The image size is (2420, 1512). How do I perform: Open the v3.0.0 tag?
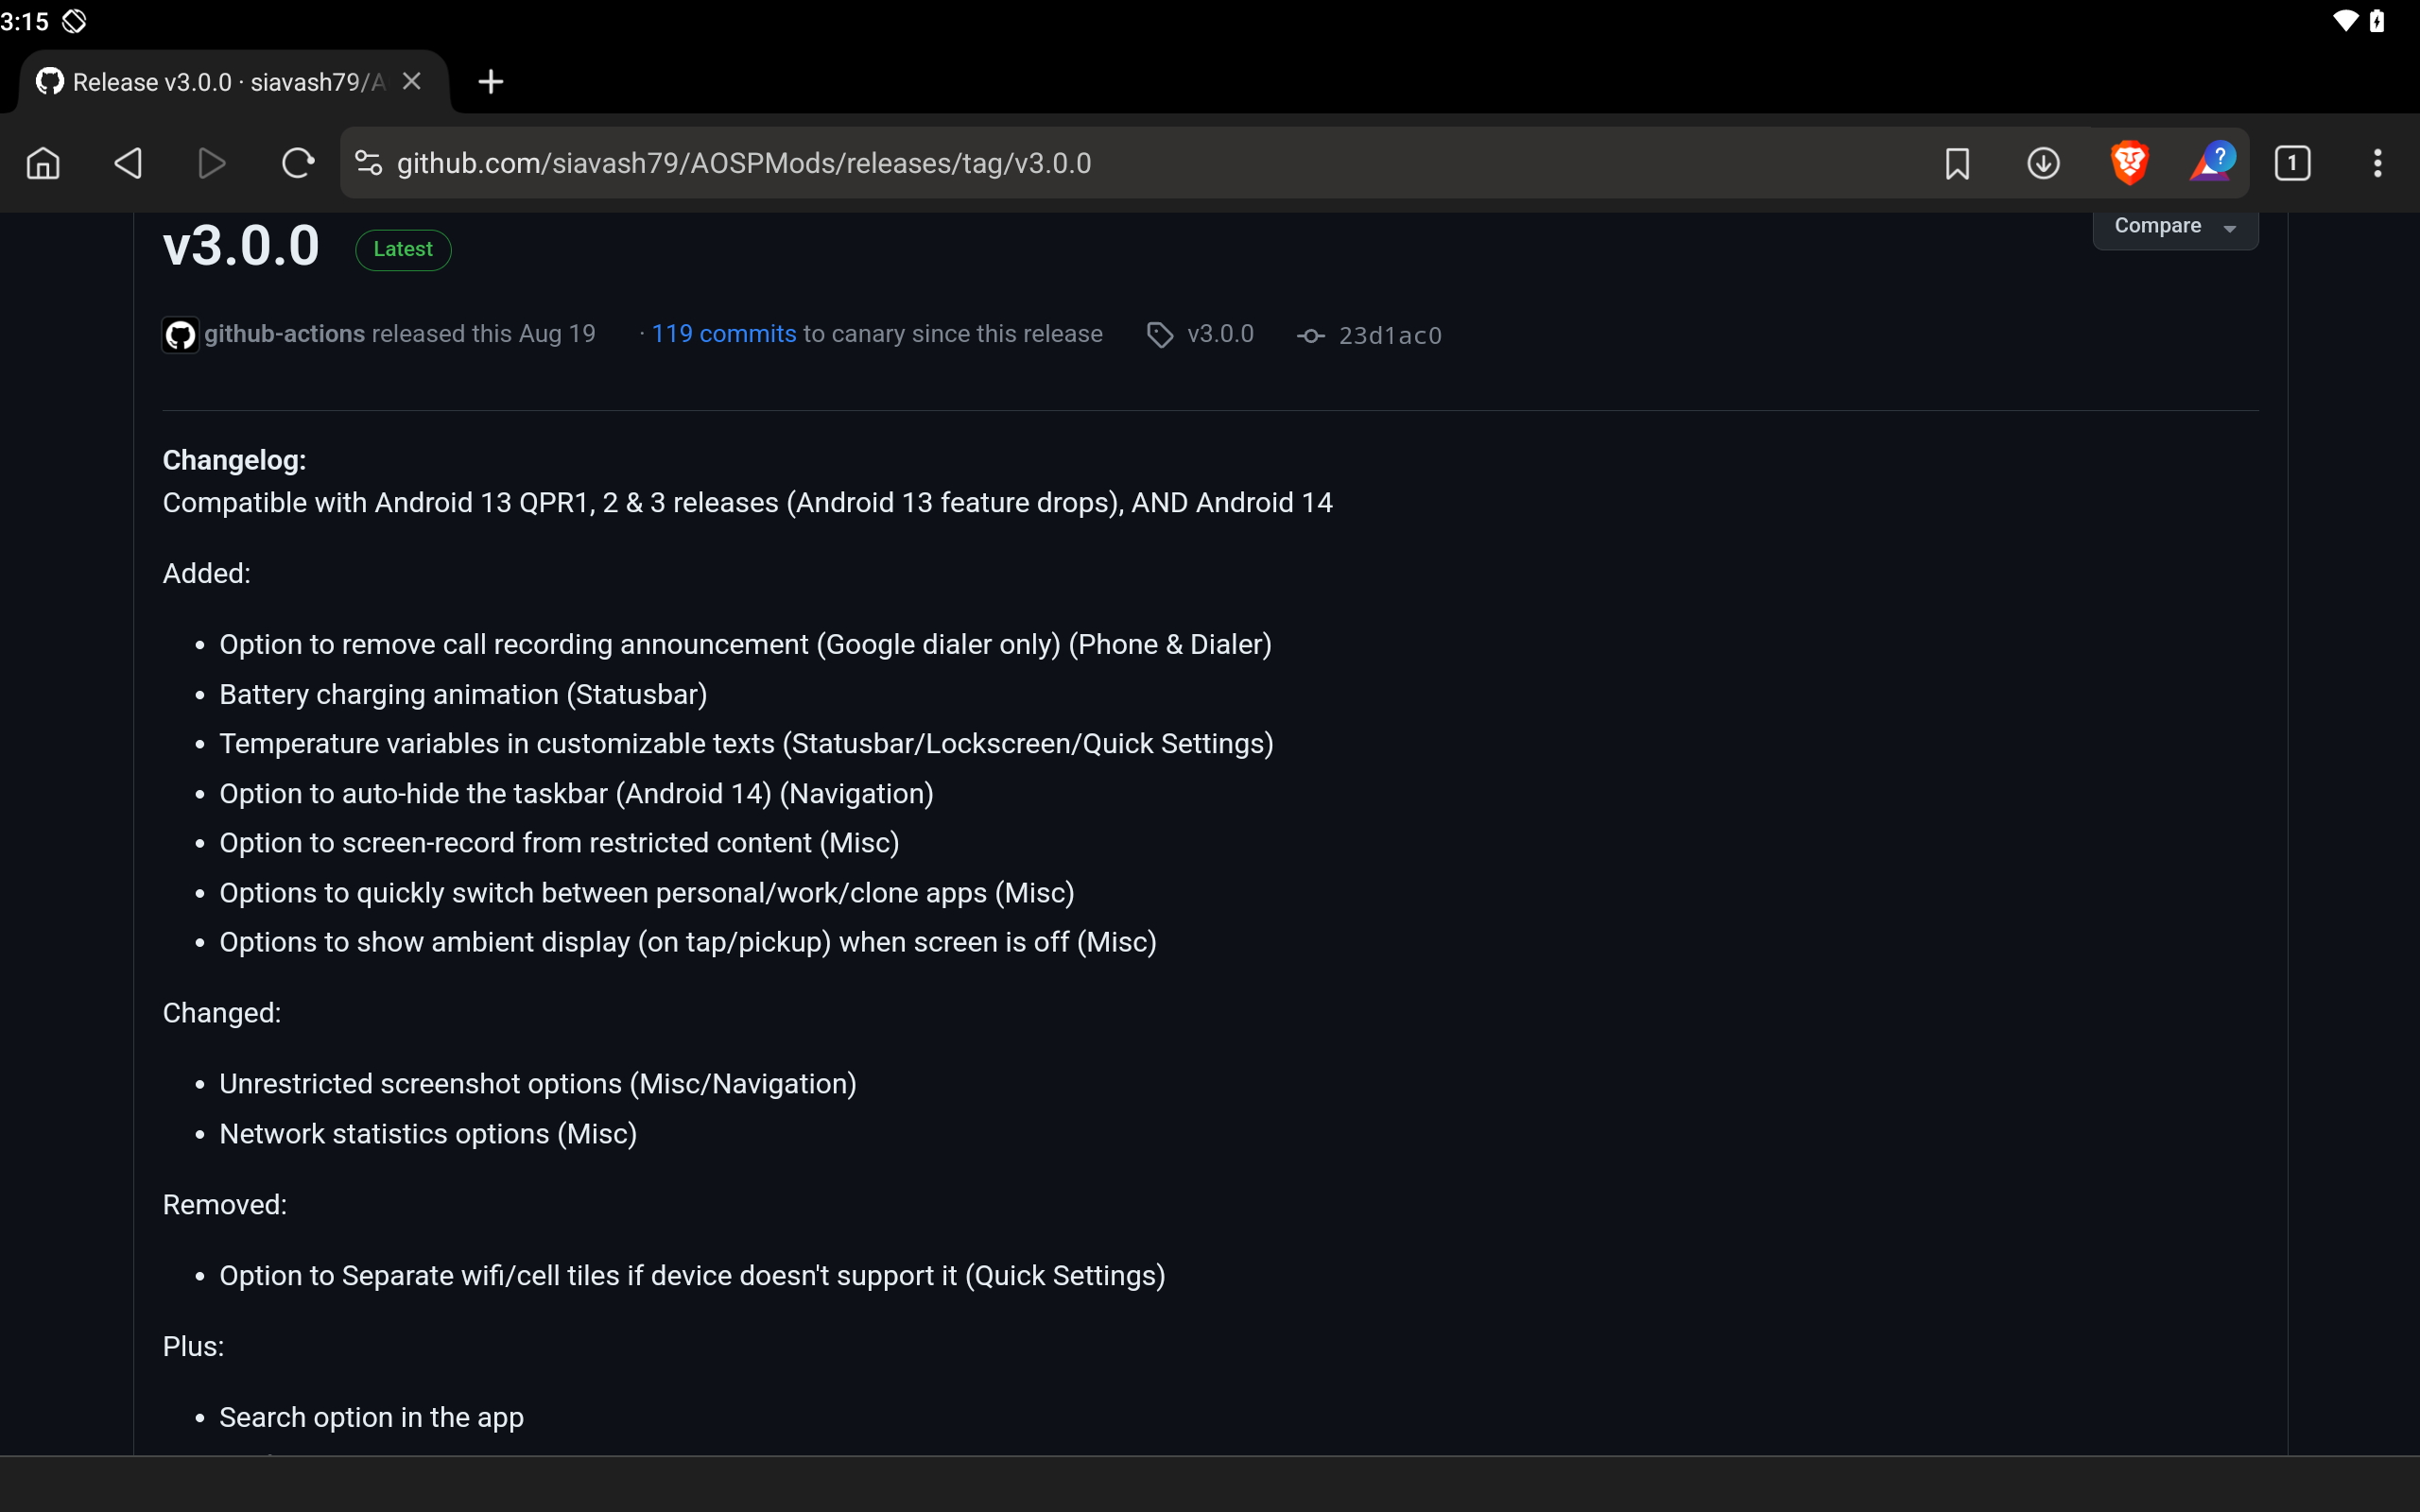(x=1220, y=334)
